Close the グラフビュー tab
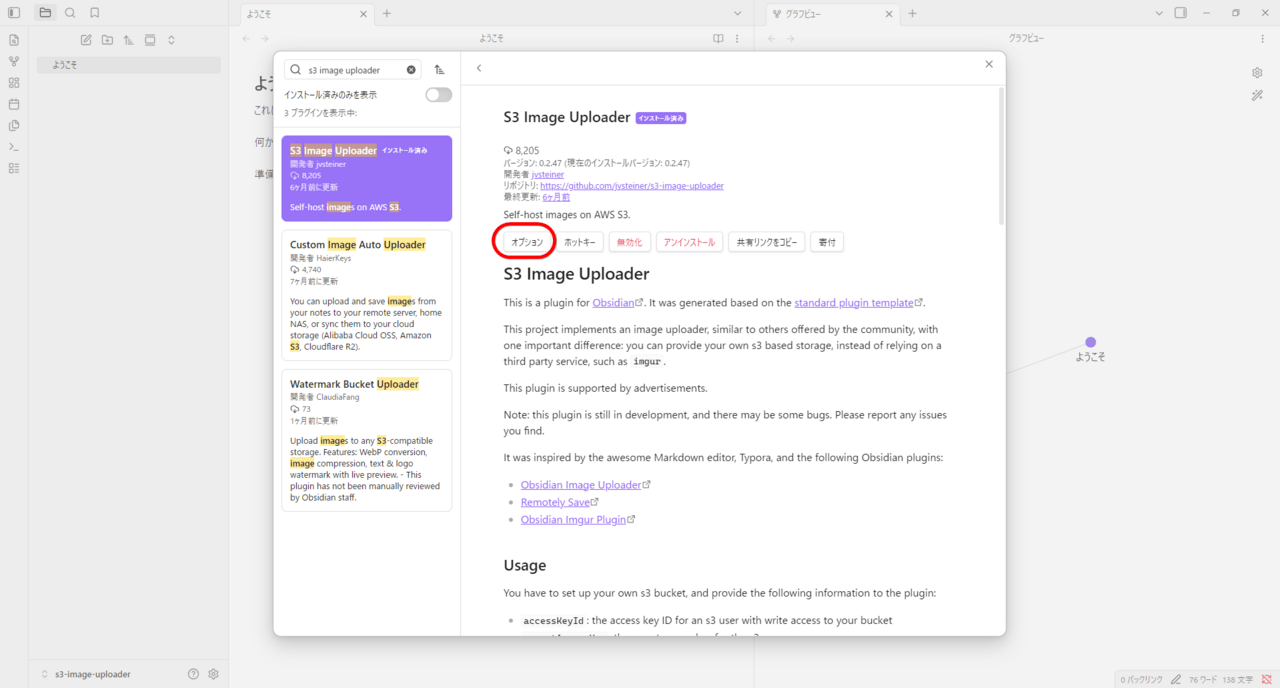This screenshot has height=688, width=1280. pyautogui.click(x=889, y=14)
